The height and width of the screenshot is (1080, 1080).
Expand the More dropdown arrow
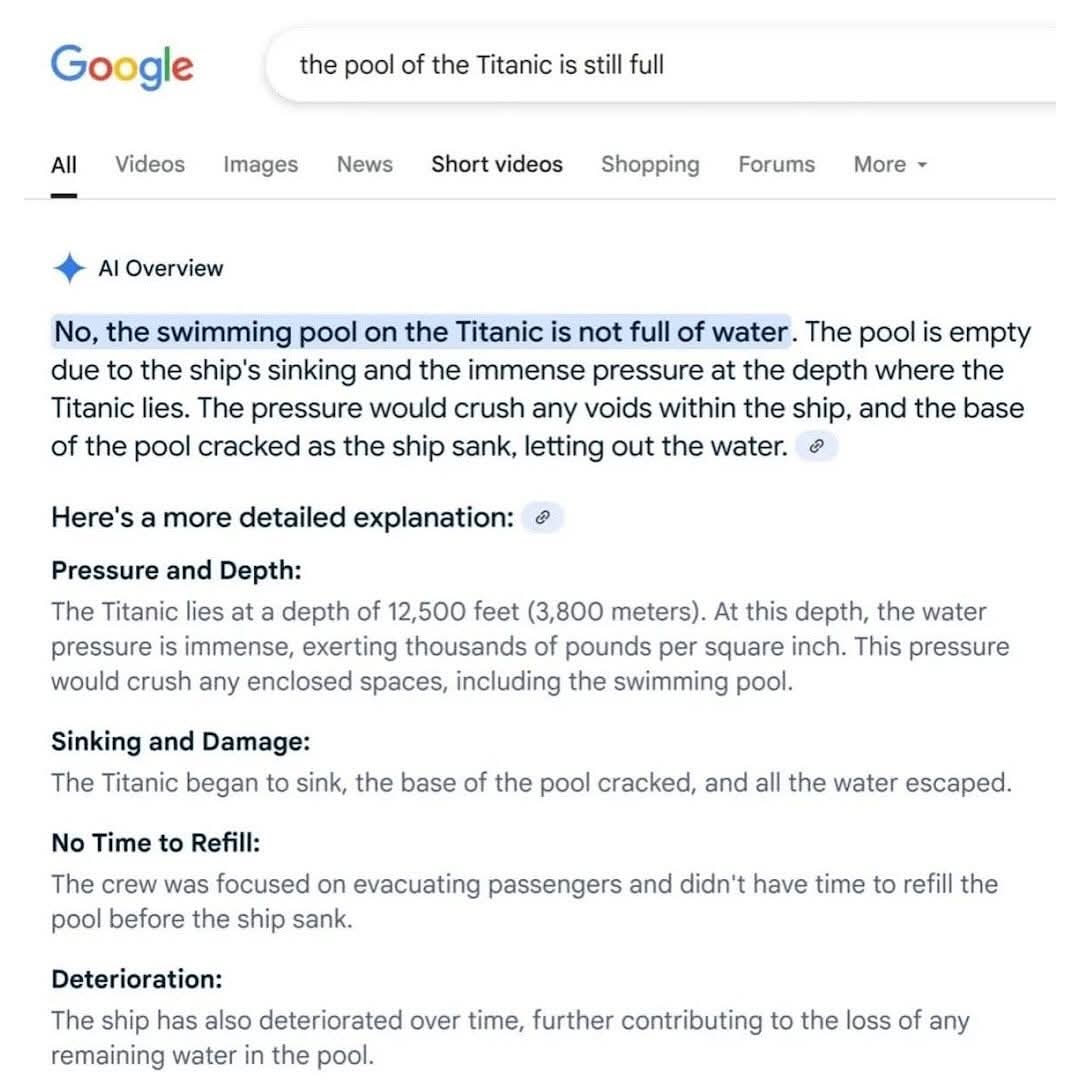(x=922, y=165)
